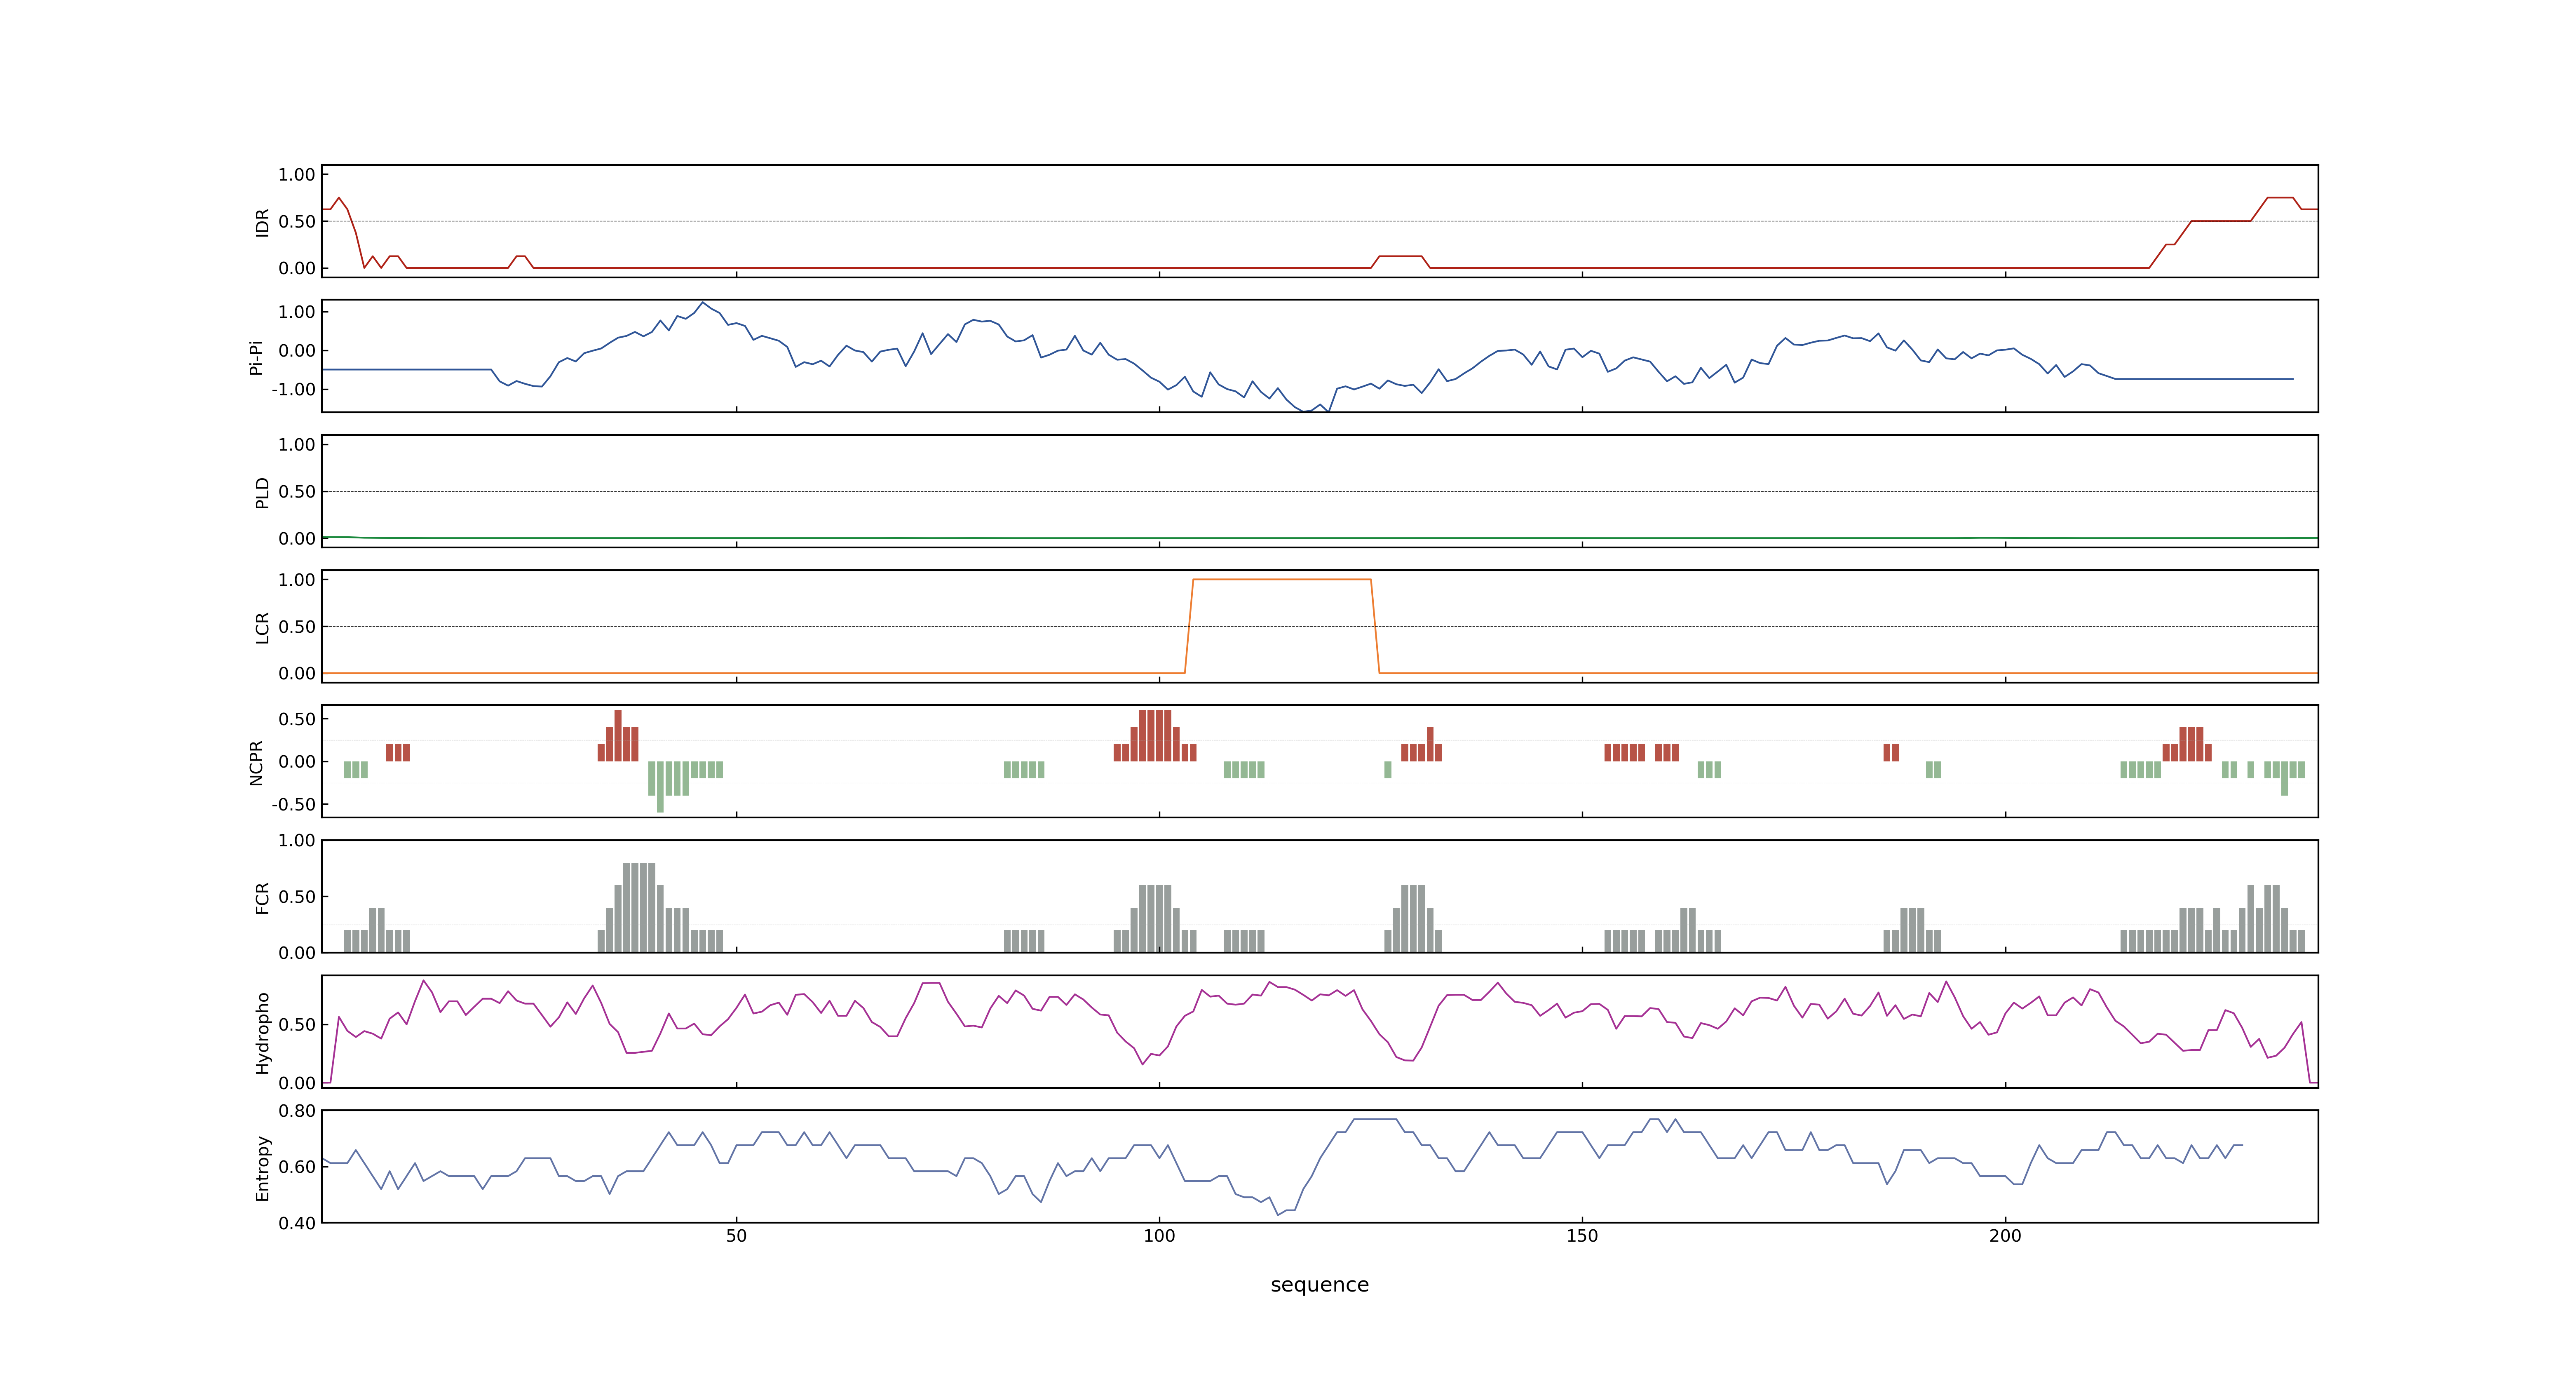Viewport: 2576px width, 1374px height.
Task: Click the LCR axis label
Action: (262, 628)
